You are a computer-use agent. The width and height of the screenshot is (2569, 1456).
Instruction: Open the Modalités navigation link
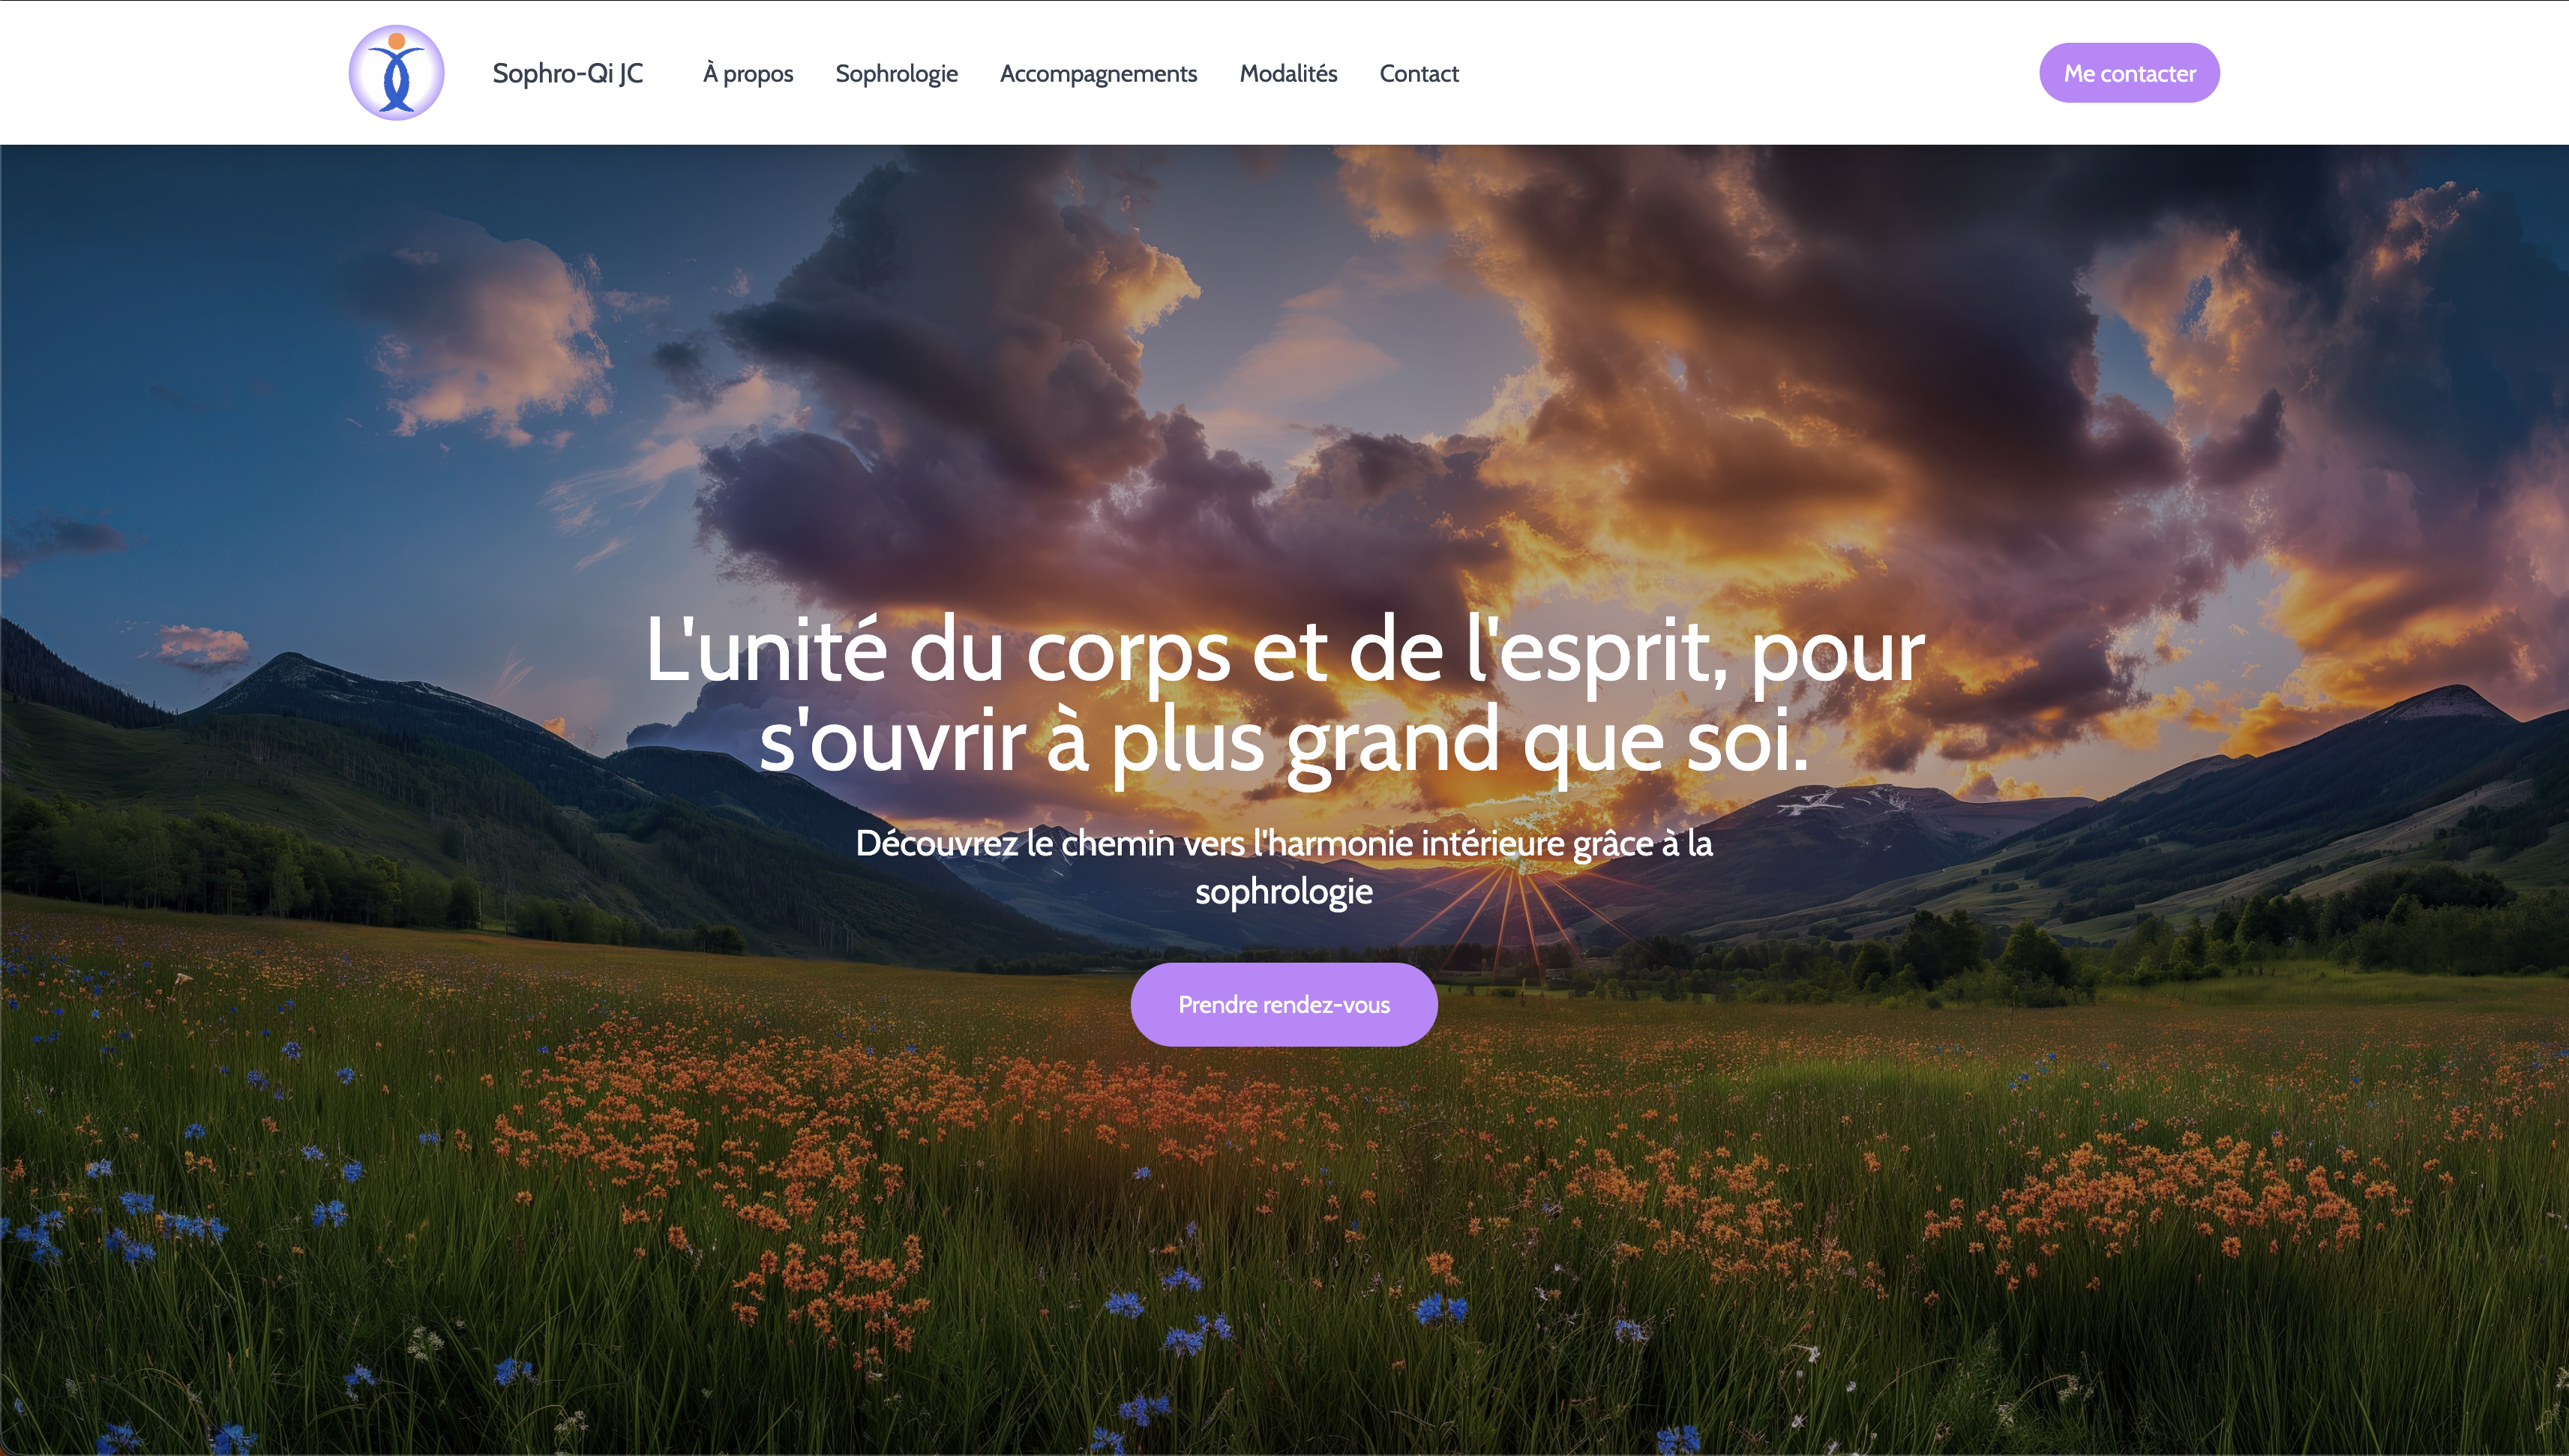1288,74
